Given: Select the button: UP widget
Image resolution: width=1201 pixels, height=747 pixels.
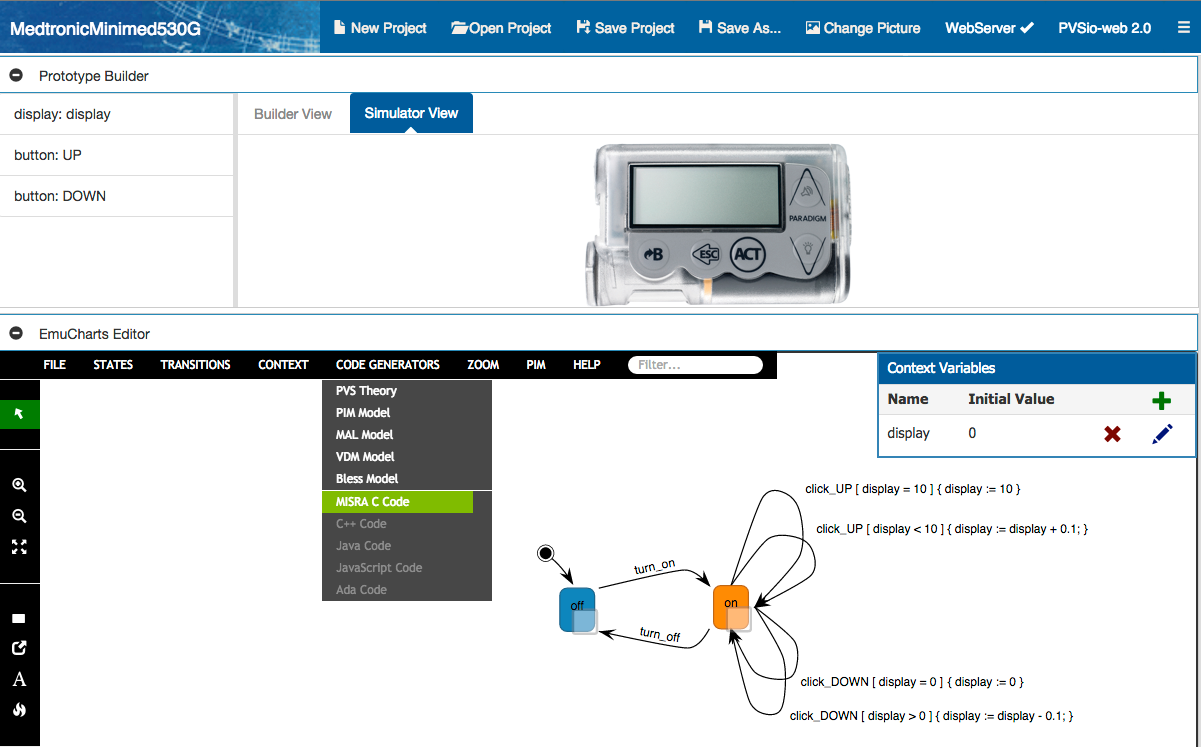Looking at the screenshot, I should (117, 155).
